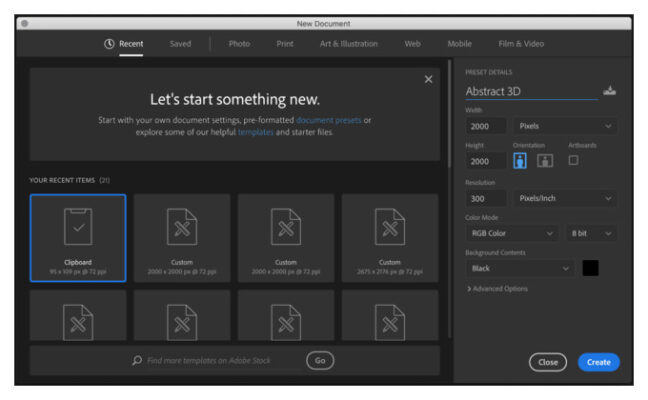Expand Advanced Options
The height and width of the screenshot is (400, 648).
pos(498,289)
